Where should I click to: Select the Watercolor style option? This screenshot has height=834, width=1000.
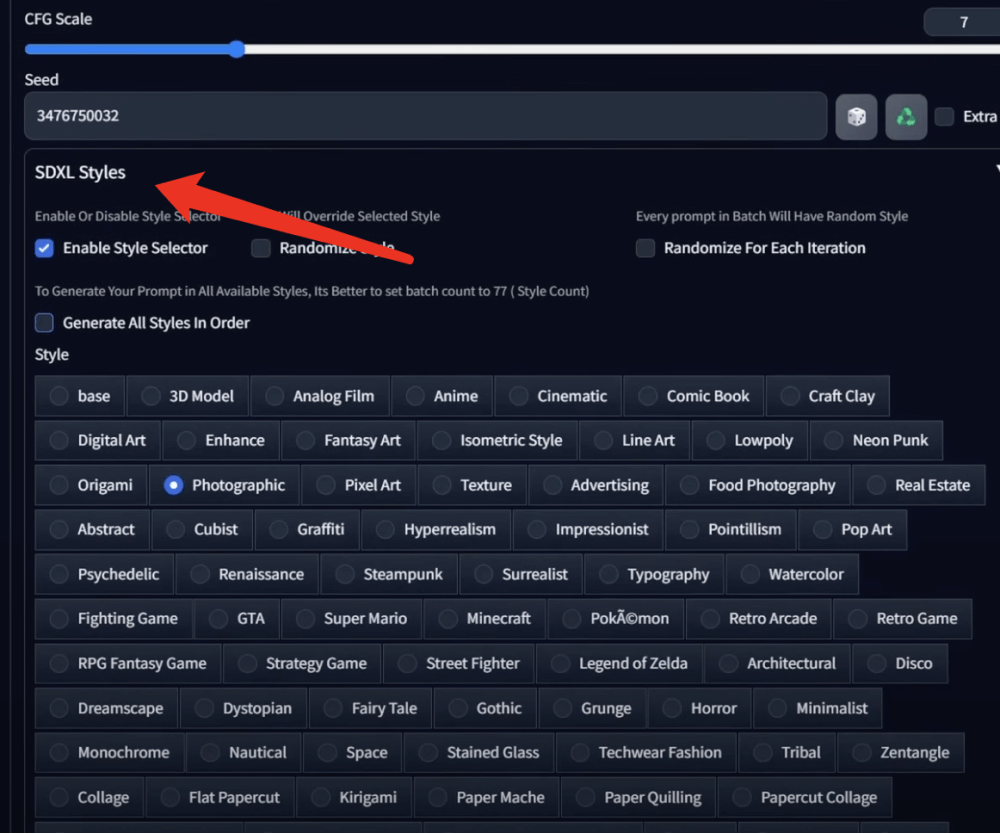coord(792,574)
